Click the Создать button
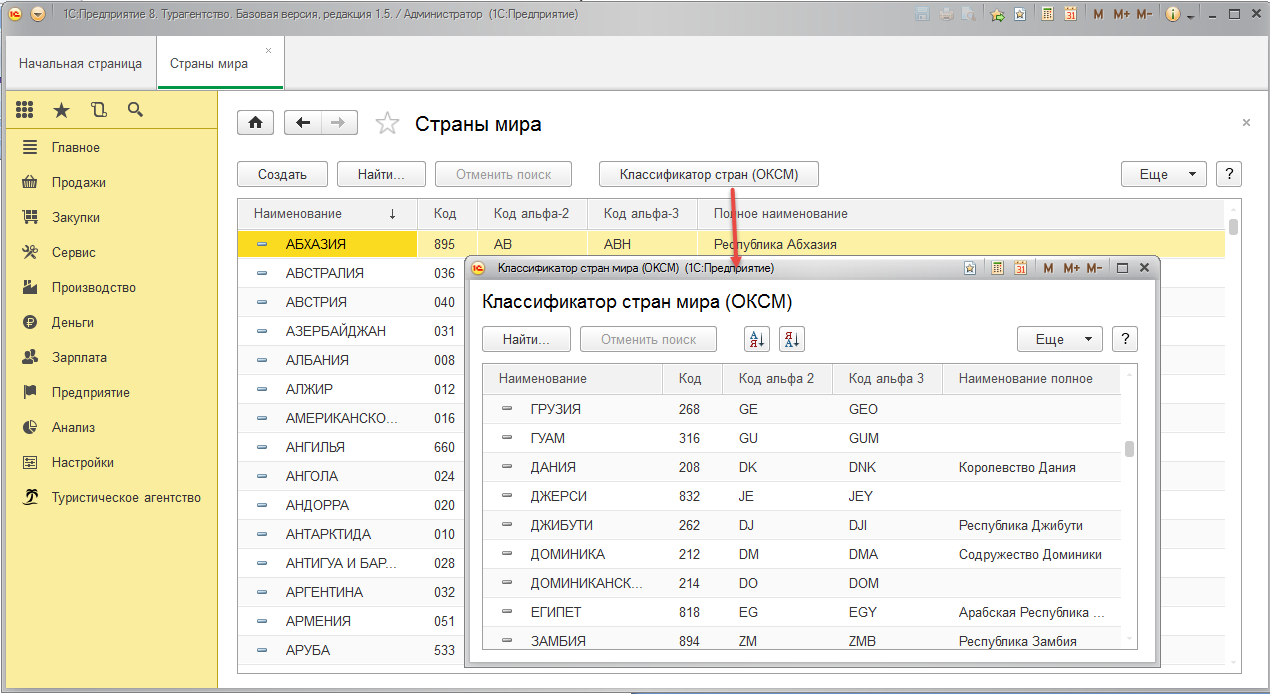 [x=282, y=174]
